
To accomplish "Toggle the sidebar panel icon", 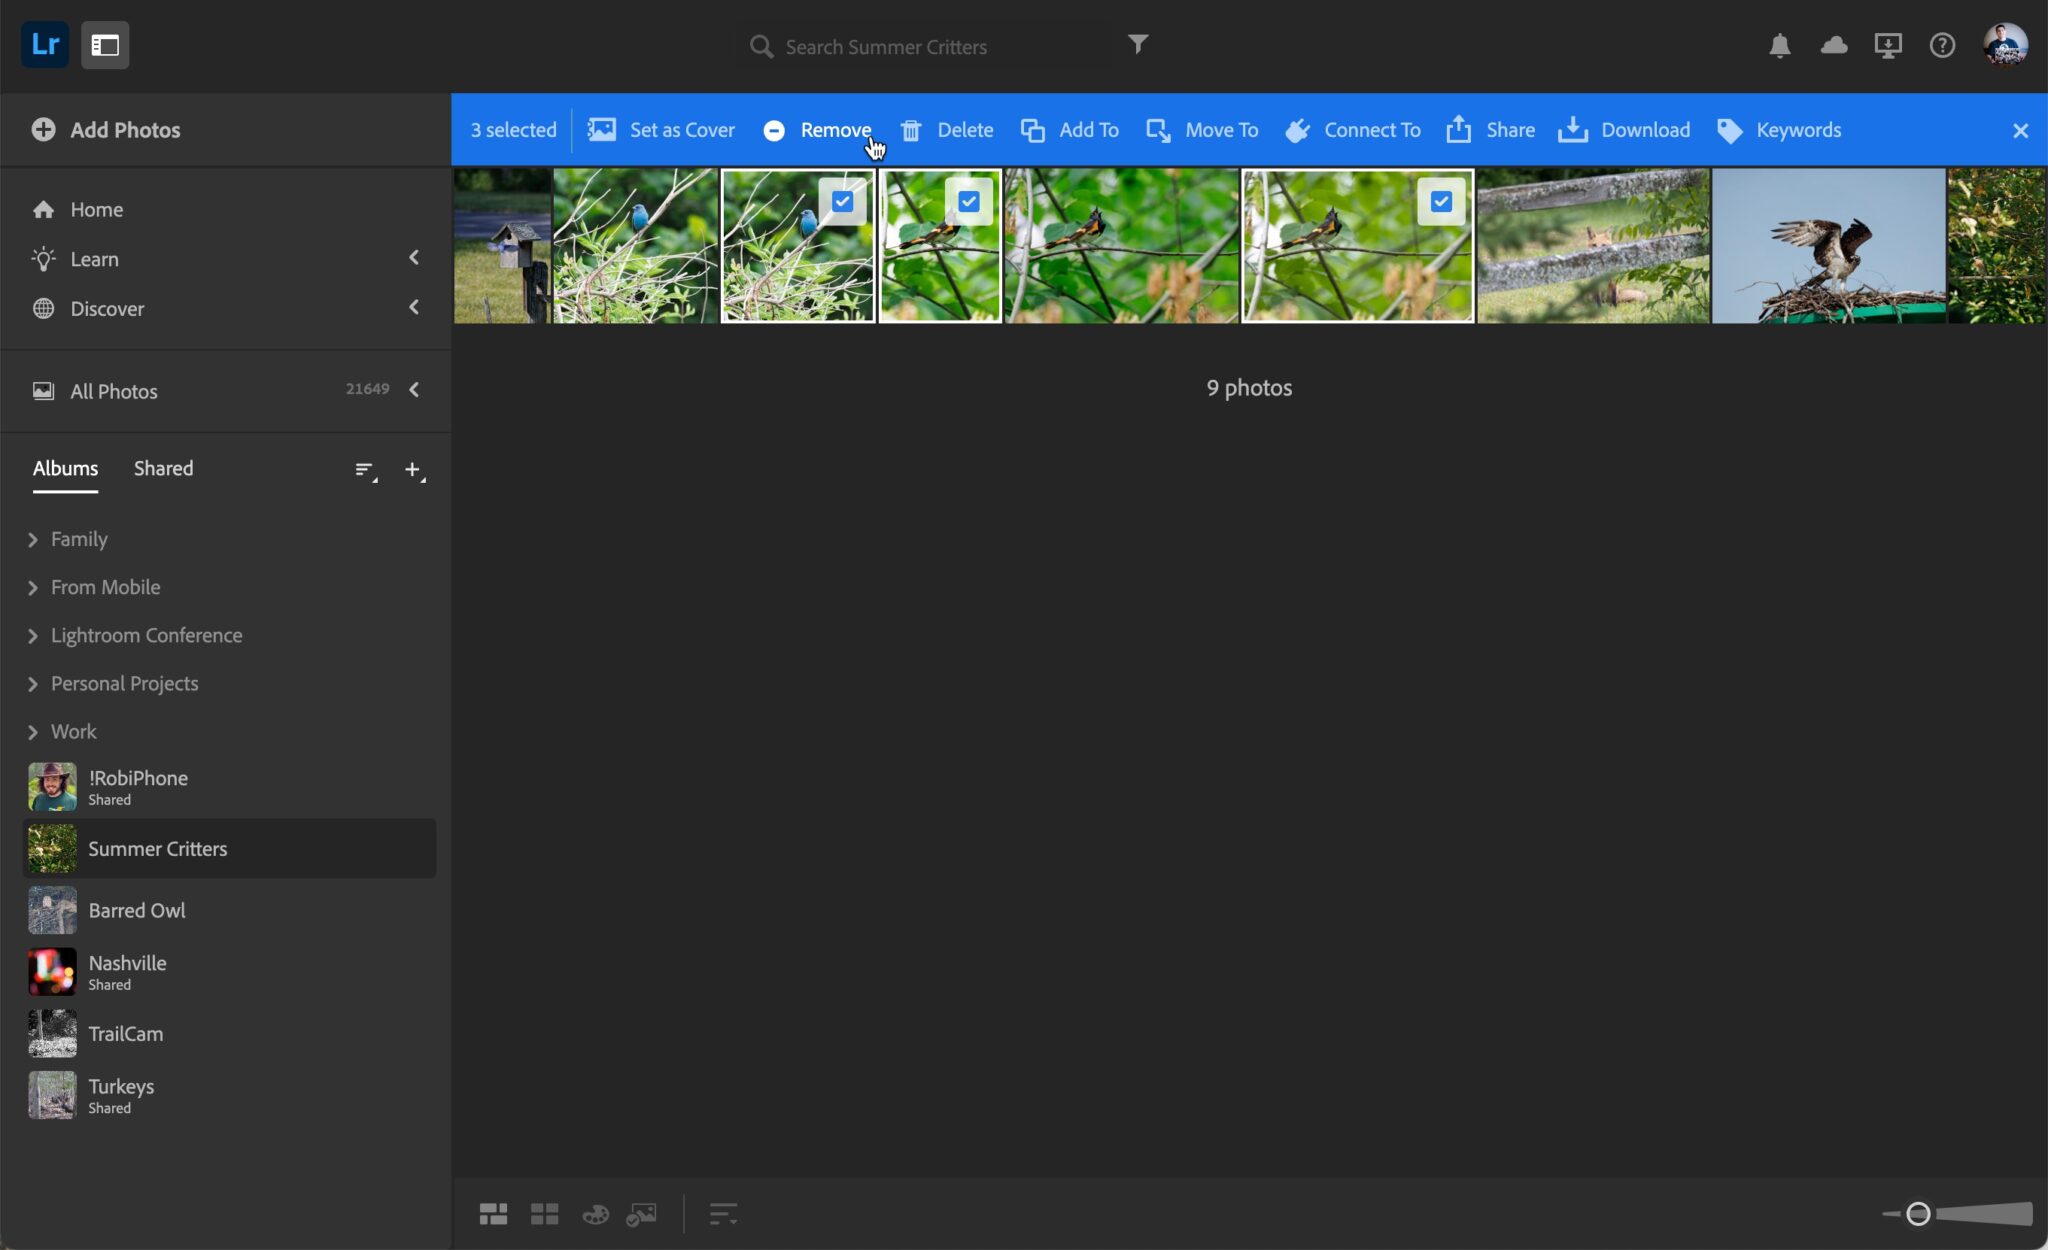I will click(x=104, y=44).
